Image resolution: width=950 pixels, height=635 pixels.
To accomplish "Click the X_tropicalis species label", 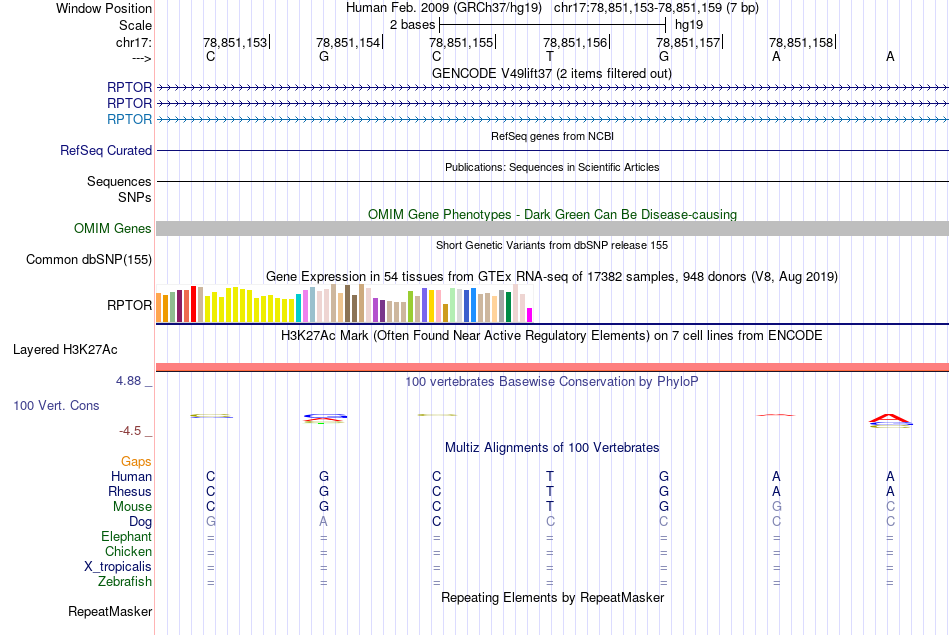I will (x=118, y=567).
